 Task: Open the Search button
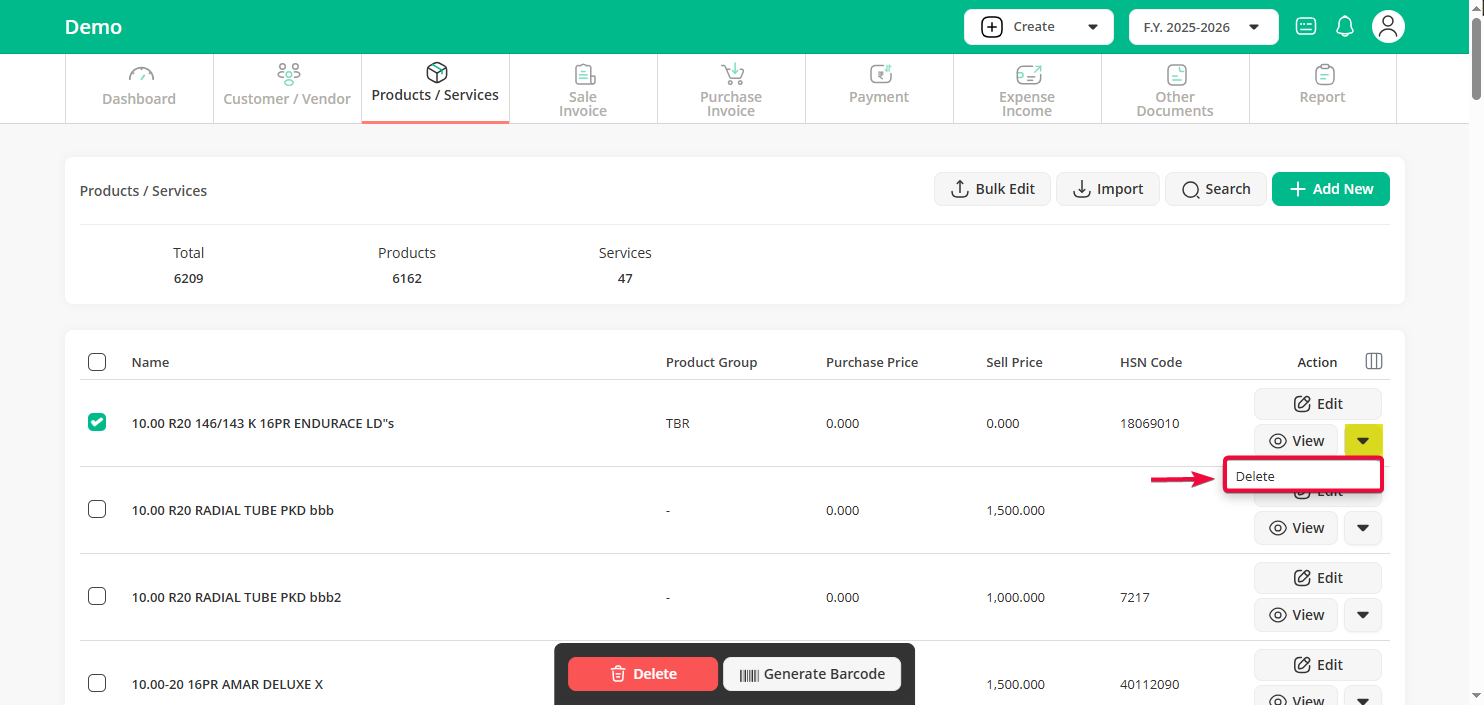[x=1216, y=189]
